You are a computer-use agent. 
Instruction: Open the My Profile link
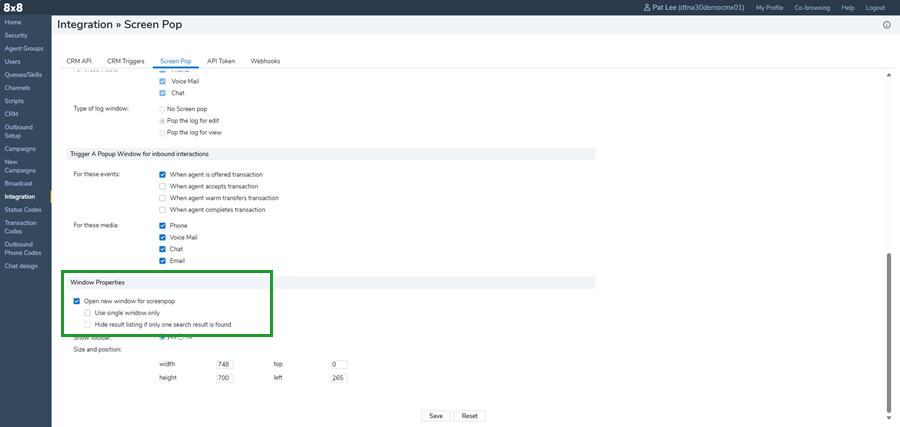[769, 7]
